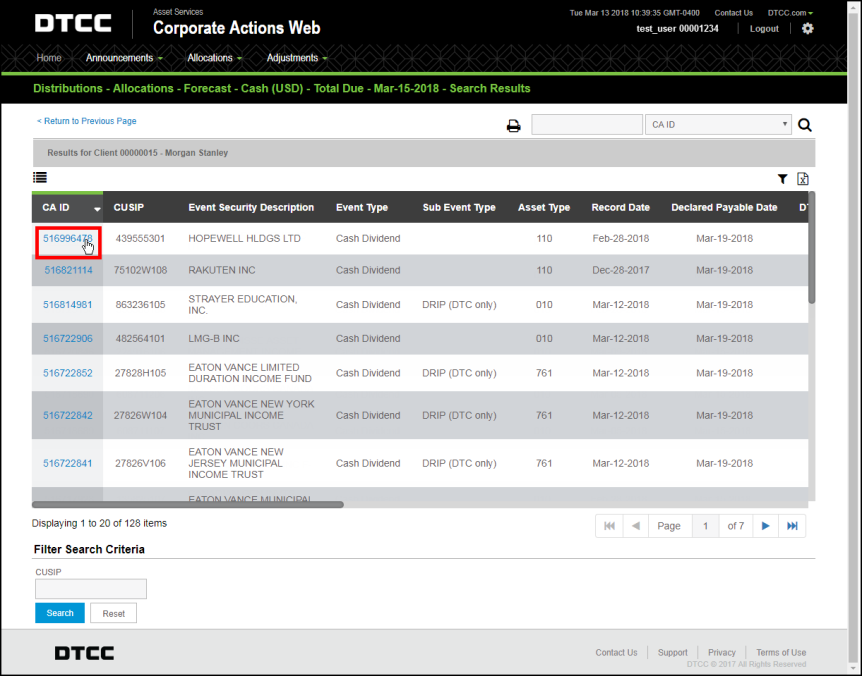
Task: Select CUSIP 482564101 cell
Action: (x=140, y=339)
